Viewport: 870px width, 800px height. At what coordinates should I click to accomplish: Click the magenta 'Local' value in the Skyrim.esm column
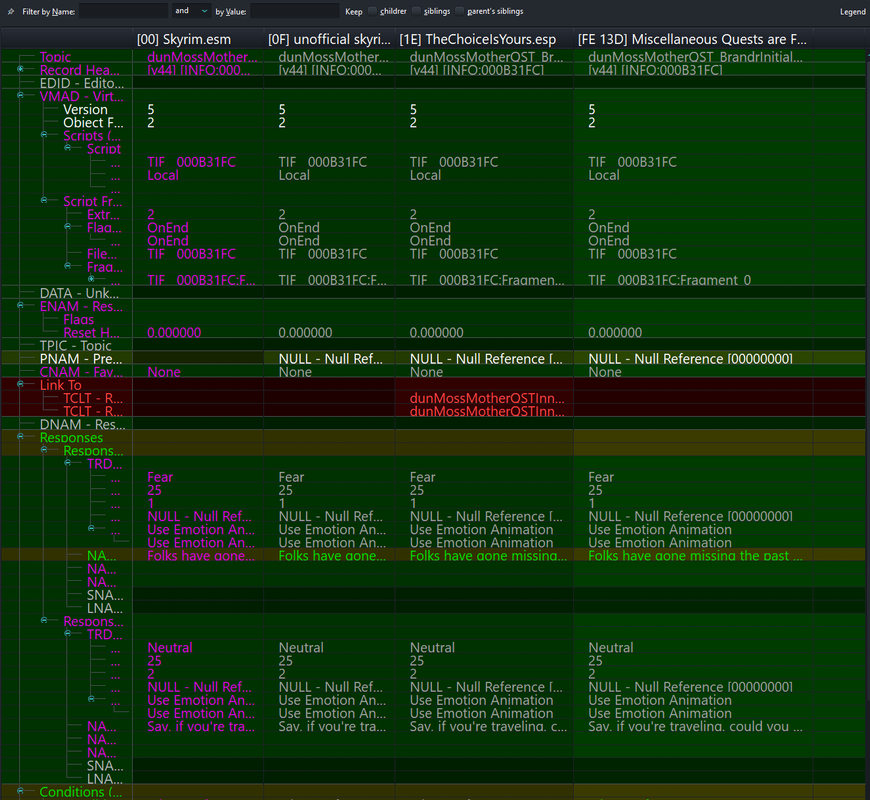163,175
